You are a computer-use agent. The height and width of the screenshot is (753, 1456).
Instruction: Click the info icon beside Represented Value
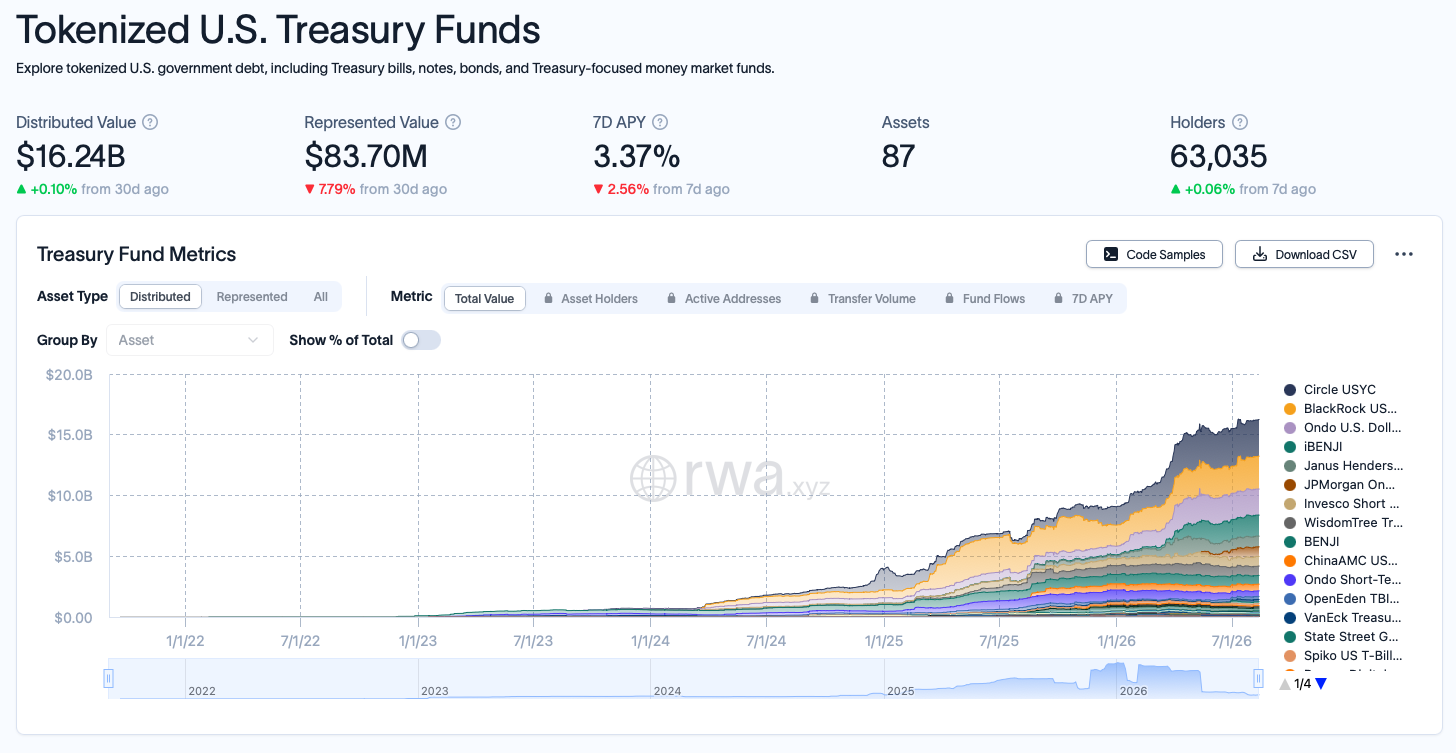pyautogui.click(x=453, y=122)
